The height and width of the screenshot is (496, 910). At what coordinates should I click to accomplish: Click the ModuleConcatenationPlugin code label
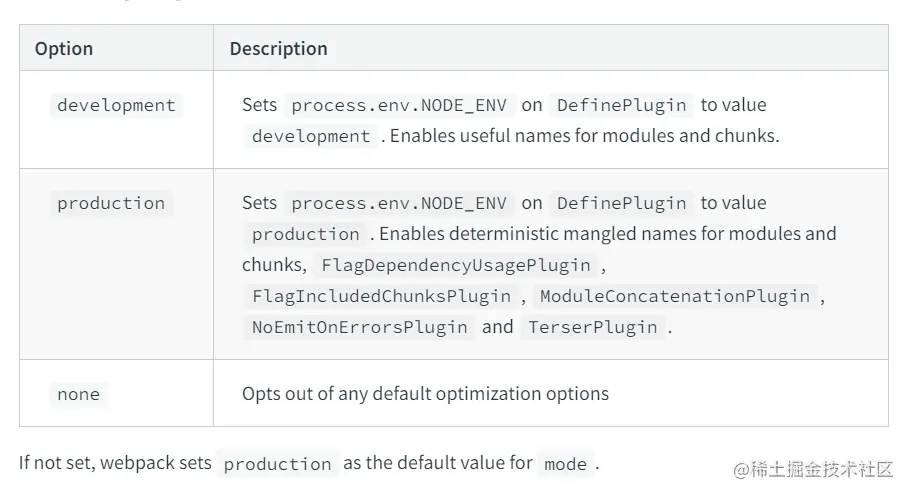[675, 296]
